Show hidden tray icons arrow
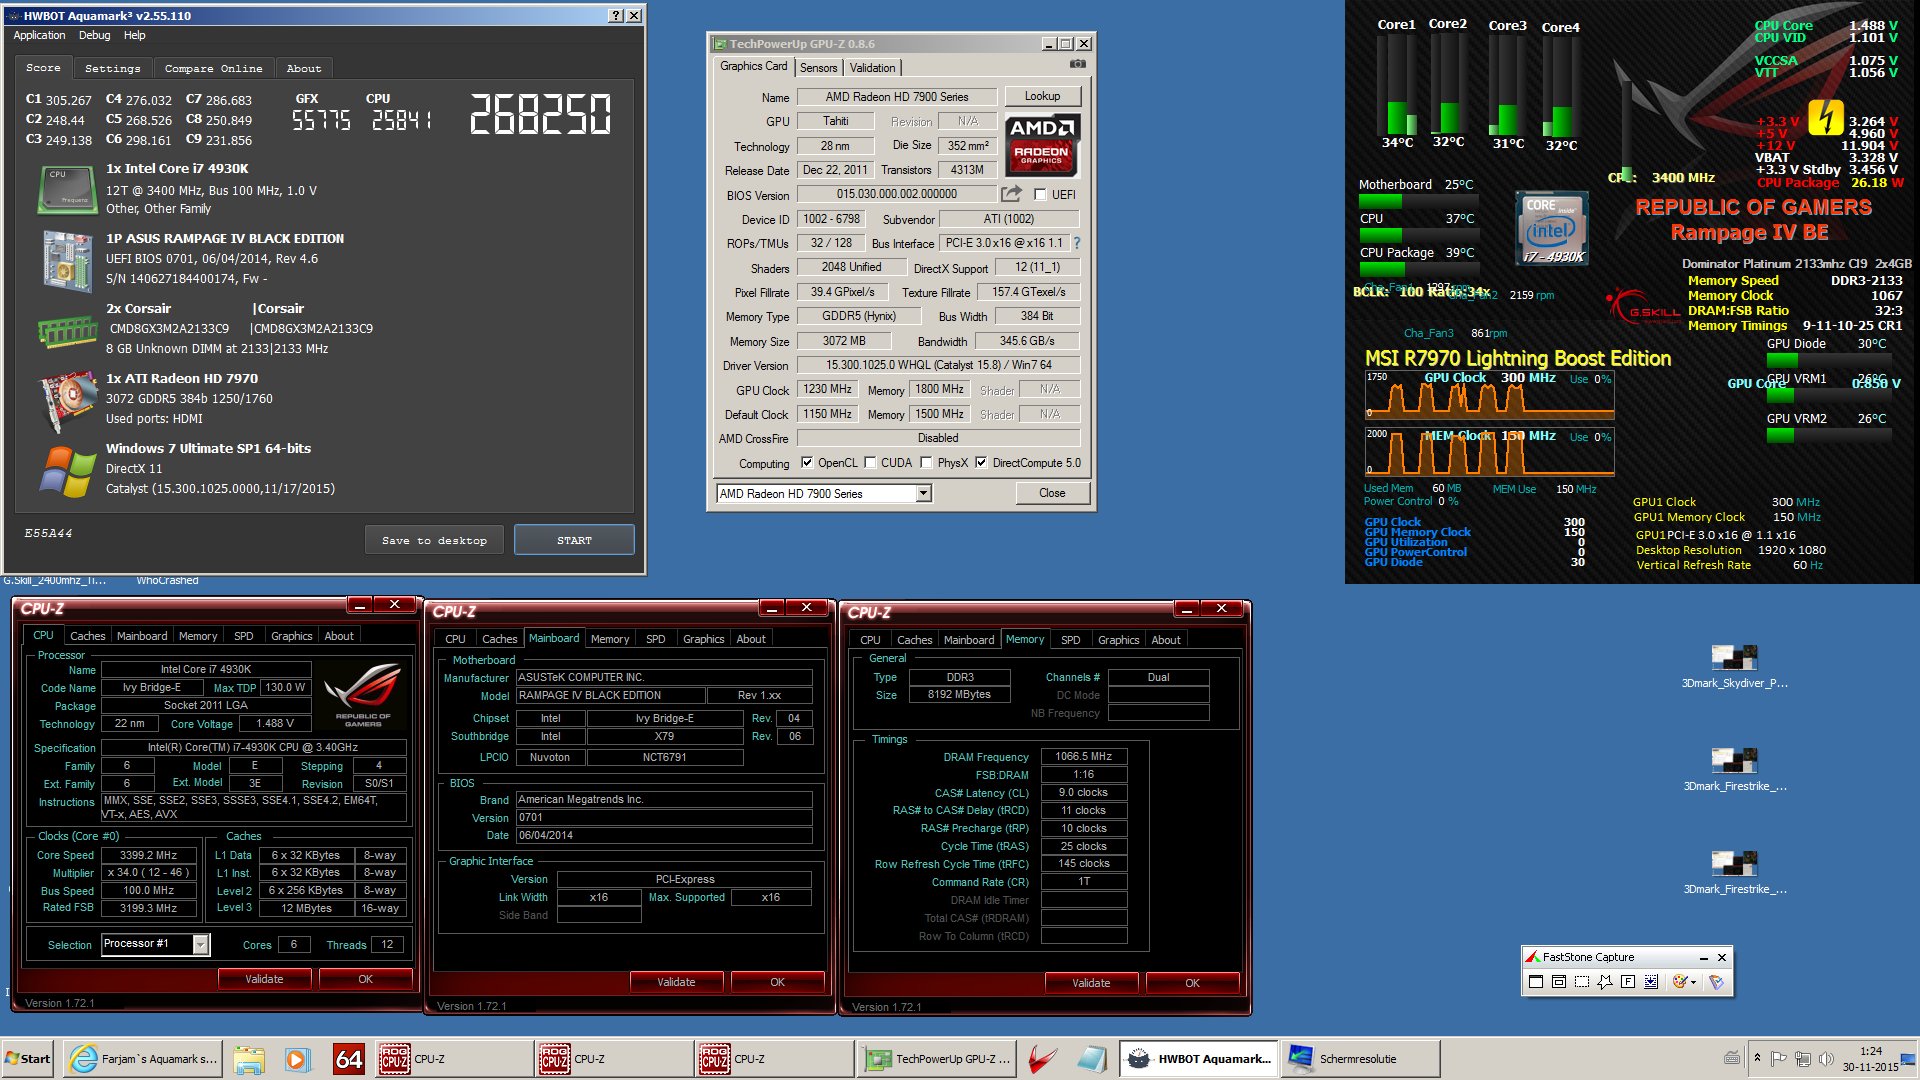This screenshot has width=1920, height=1080. point(1757,1058)
